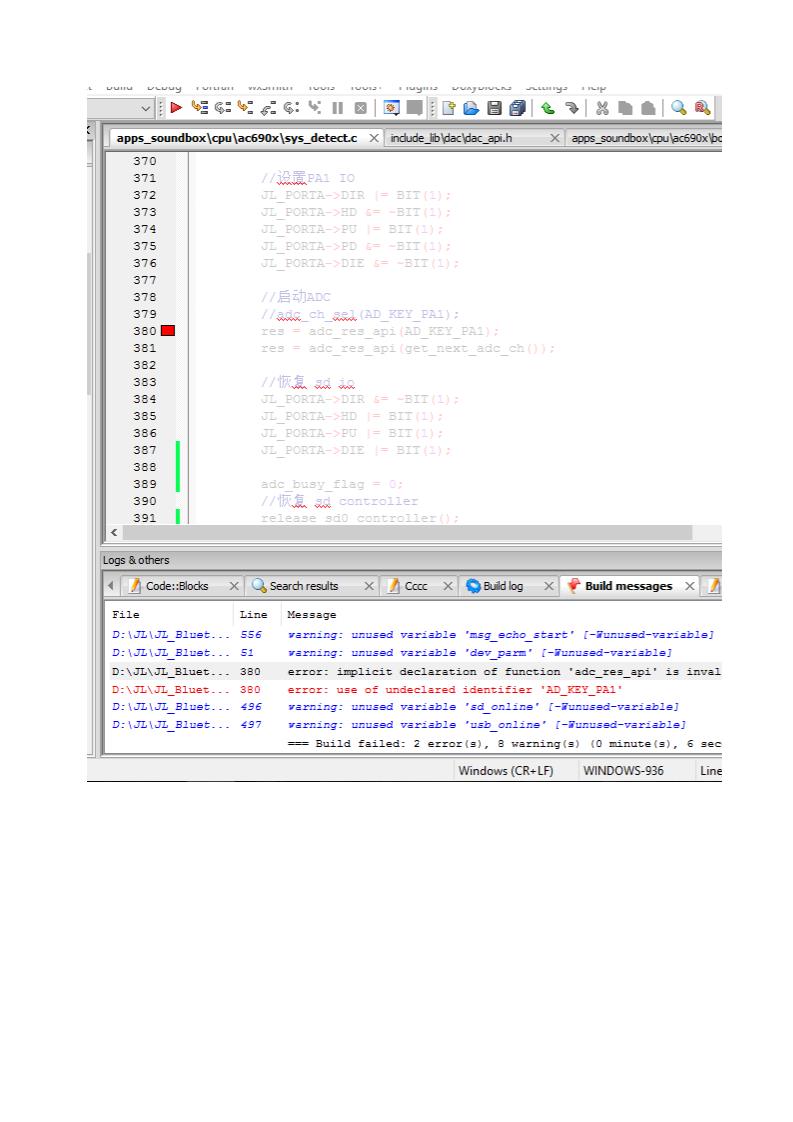
Task: Click the Line column header
Action: (253, 615)
